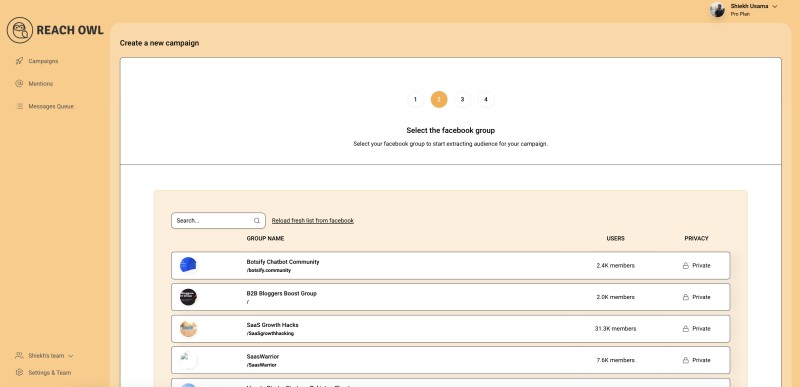The image size is (800, 387).
Task: Click Shiekh Usama account name
Action: point(749,6)
